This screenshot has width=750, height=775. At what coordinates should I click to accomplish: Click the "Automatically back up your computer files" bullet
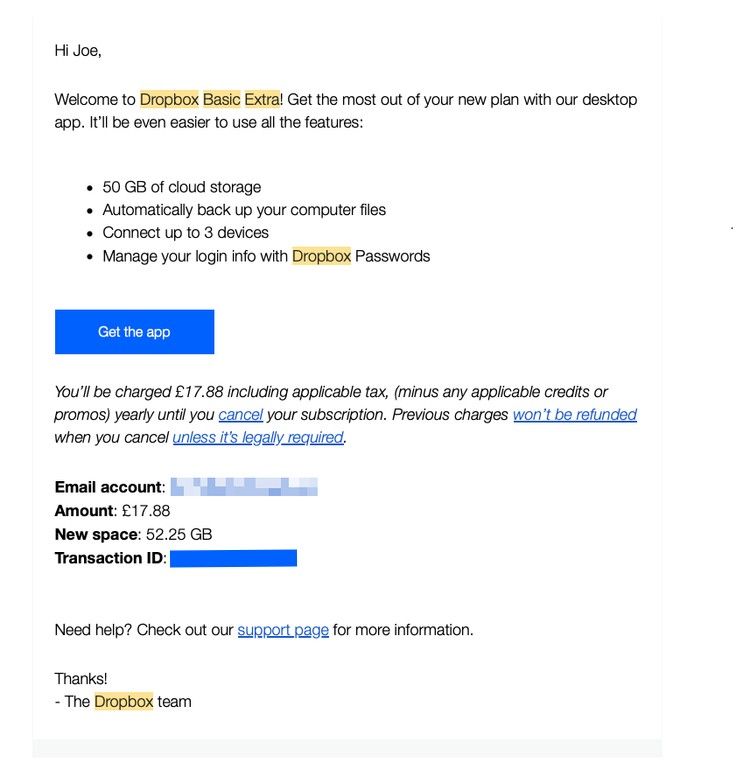[244, 210]
